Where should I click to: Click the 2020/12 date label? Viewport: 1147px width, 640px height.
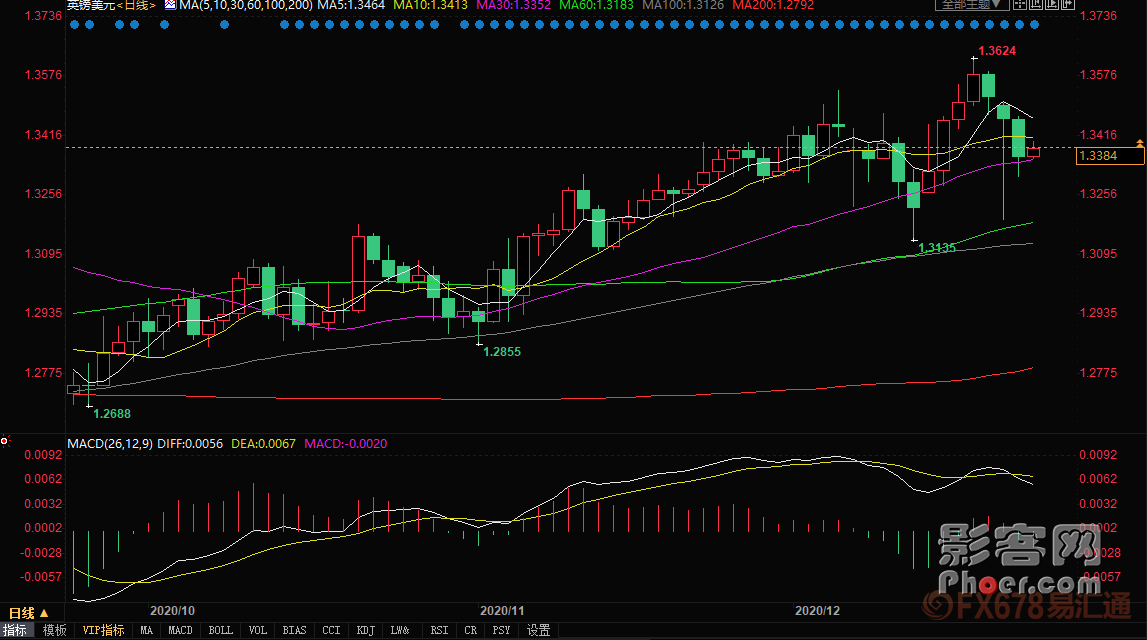click(x=818, y=611)
